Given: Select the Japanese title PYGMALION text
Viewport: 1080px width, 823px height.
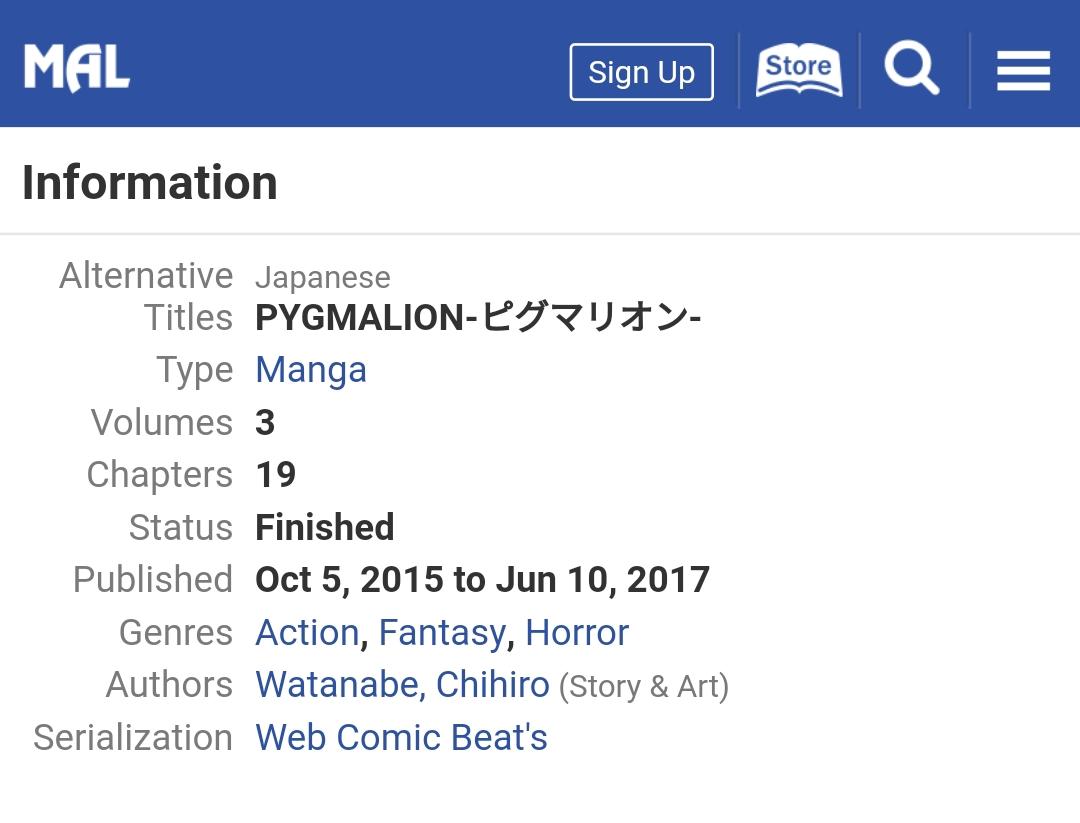Looking at the screenshot, I should (478, 317).
